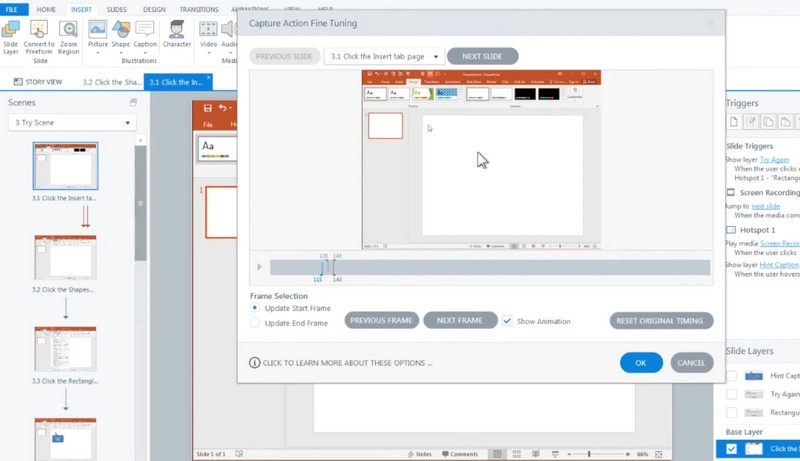The image size is (800, 461).
Task: Click the Notes status bar button
Action: pos(420,454)
